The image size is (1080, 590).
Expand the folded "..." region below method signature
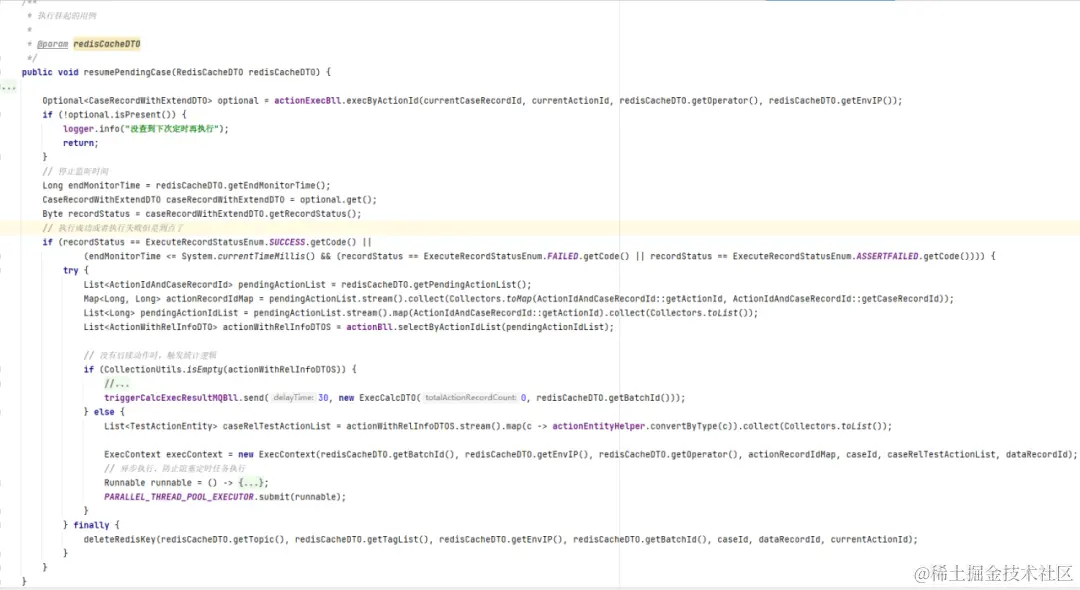[x=8, y=87]
